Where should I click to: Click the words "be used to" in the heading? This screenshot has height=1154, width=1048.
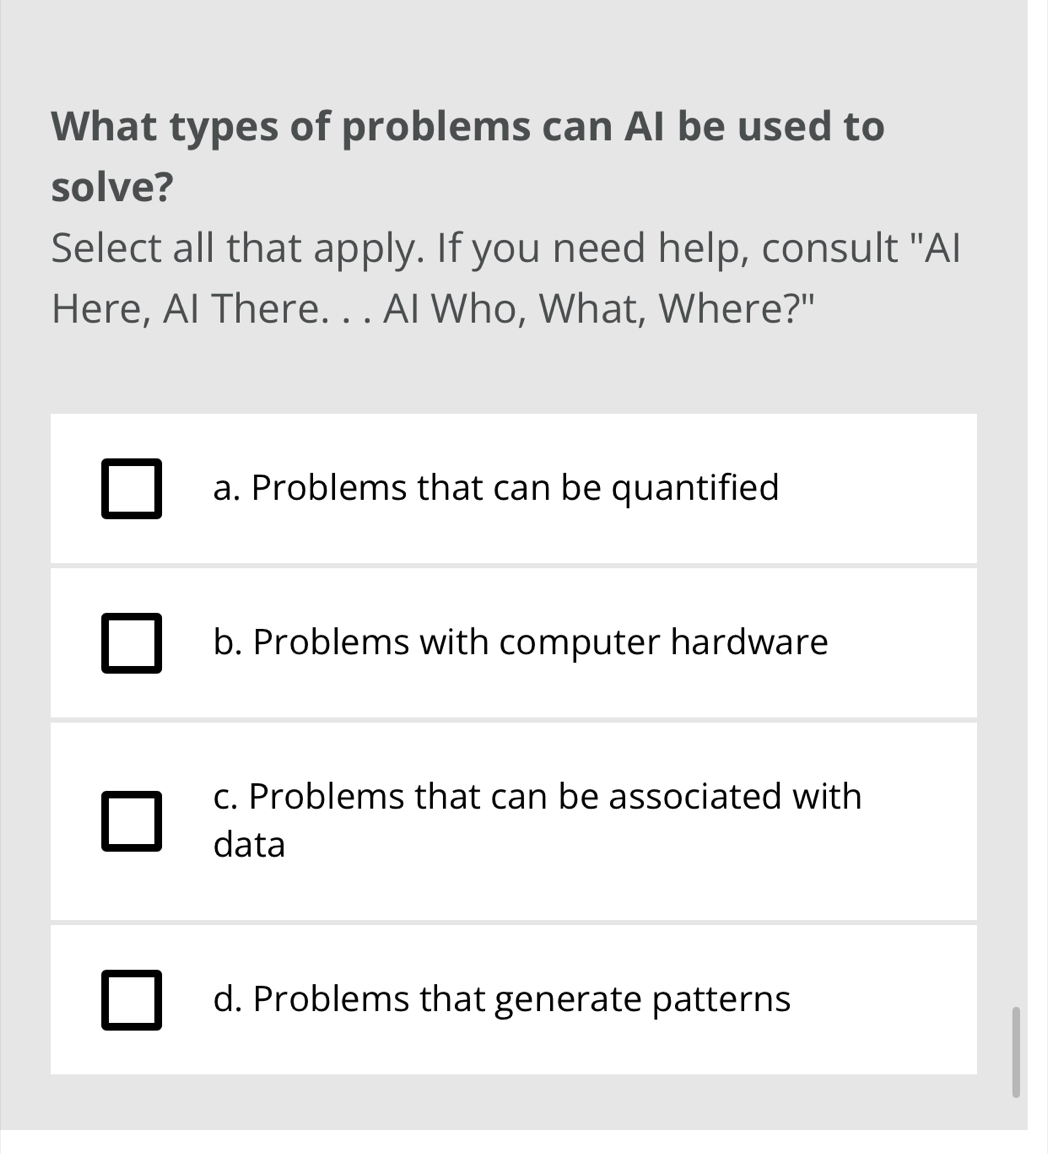click(x=782, y=127)
